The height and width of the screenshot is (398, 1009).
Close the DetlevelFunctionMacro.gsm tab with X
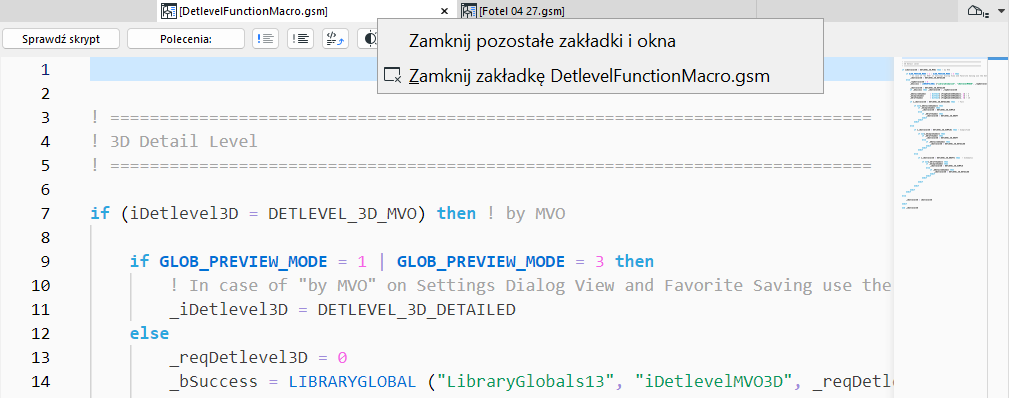[444, 11]
